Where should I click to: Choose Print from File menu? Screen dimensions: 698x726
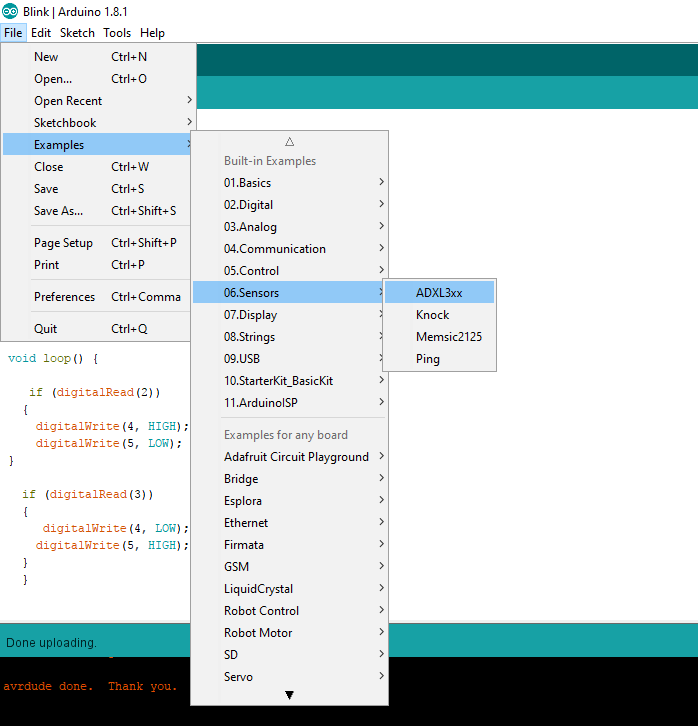[97, 265]
